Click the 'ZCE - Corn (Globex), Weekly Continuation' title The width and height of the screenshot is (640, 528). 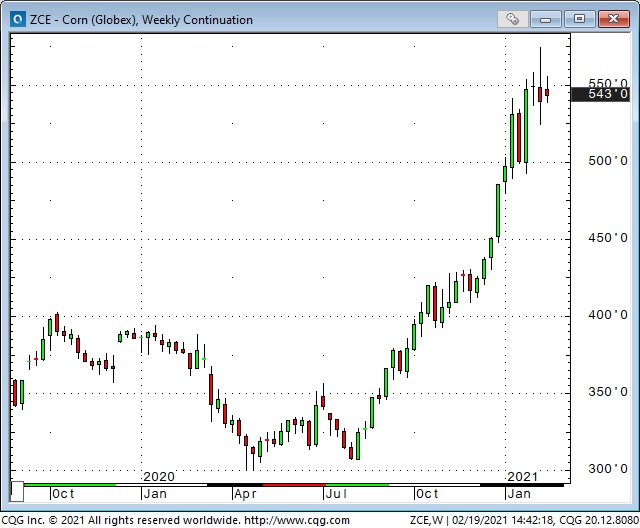click(x=141, y=20)
